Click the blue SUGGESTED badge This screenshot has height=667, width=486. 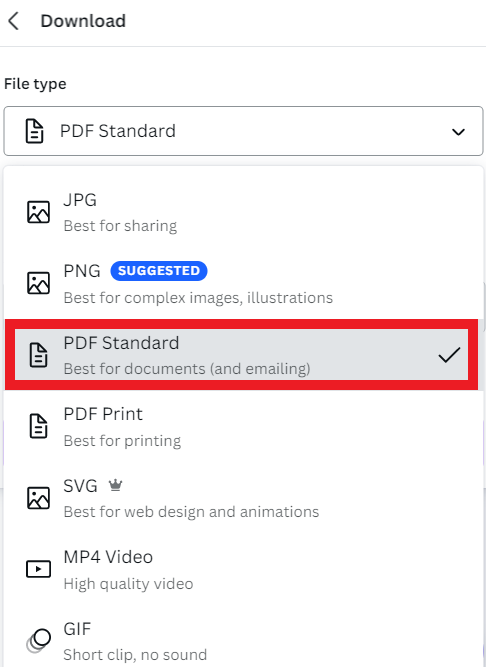coord(159,271)
